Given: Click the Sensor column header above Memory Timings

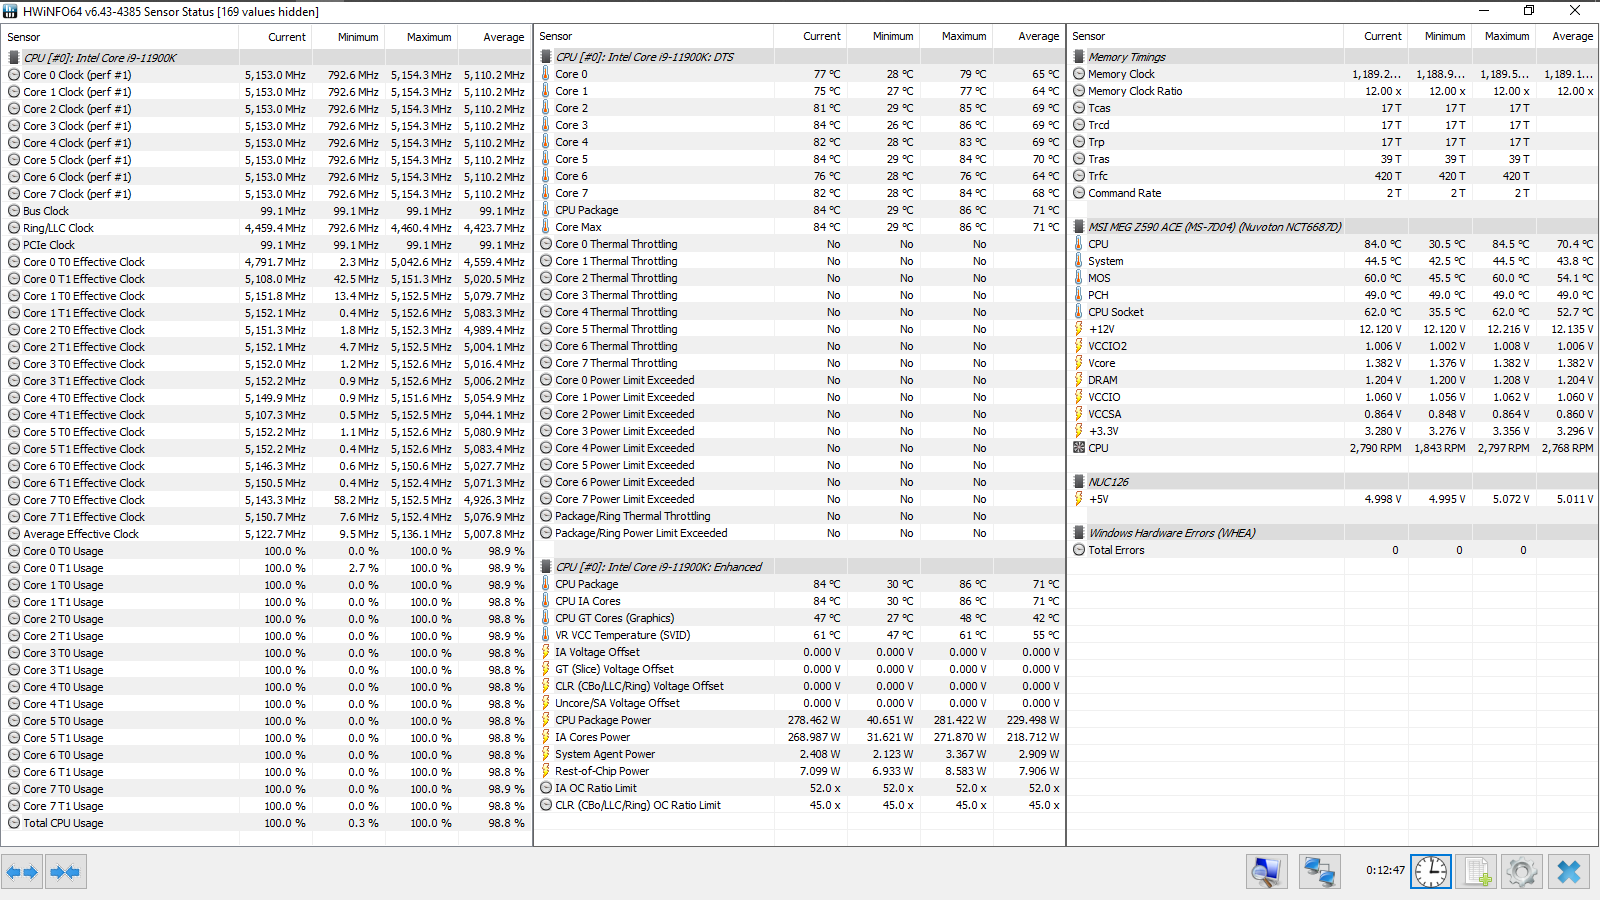Looking at the screenshot, I should 1205,36.
